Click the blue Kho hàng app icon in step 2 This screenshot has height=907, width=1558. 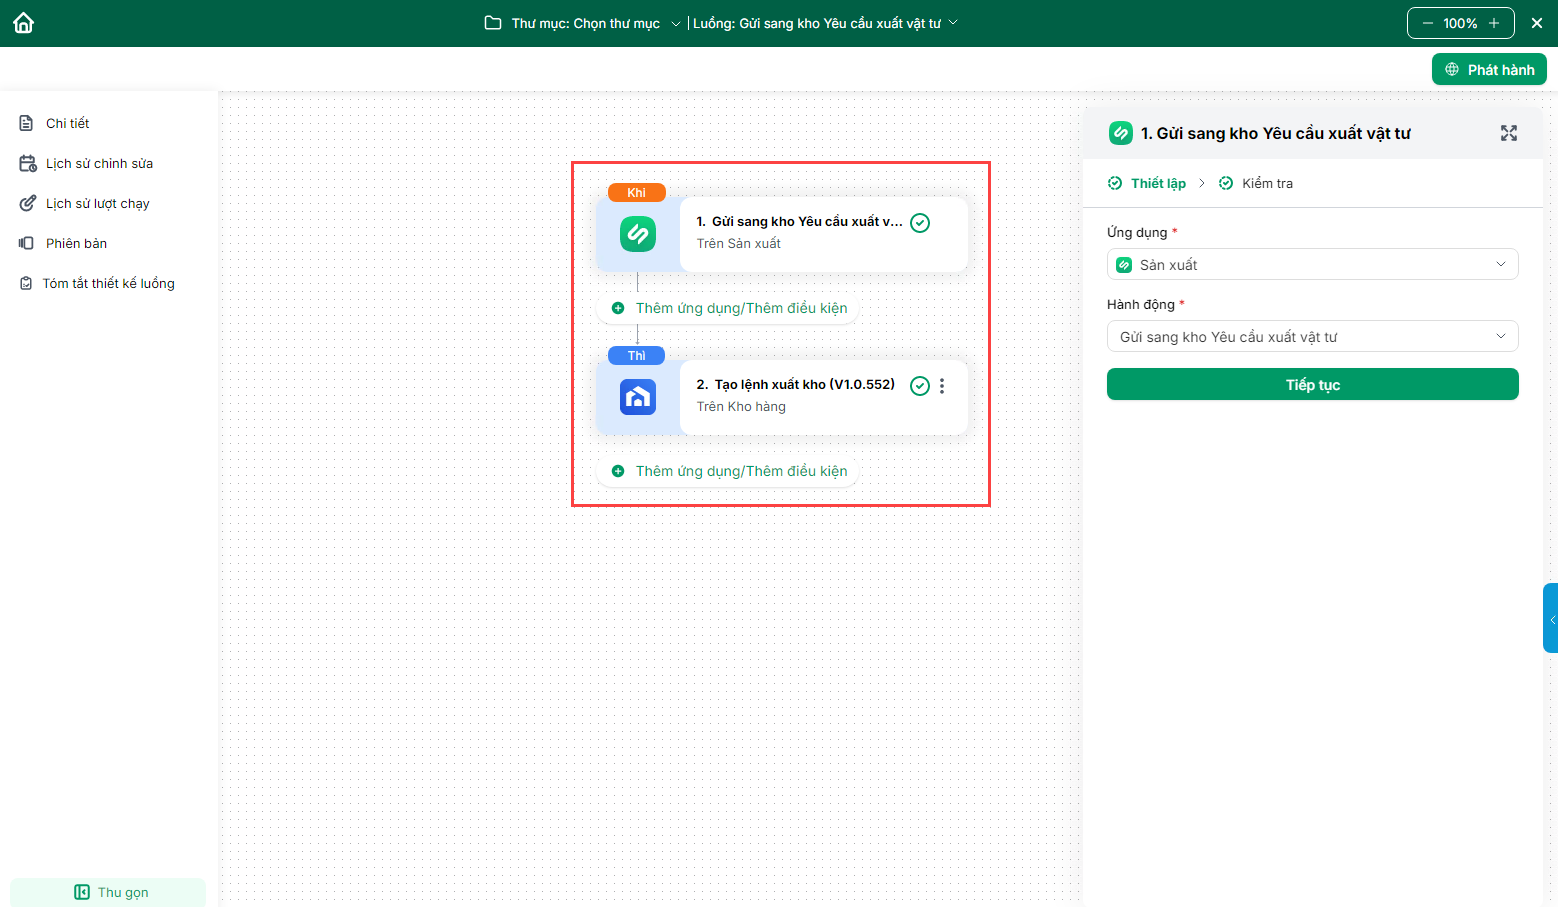(x=638, y=397)
